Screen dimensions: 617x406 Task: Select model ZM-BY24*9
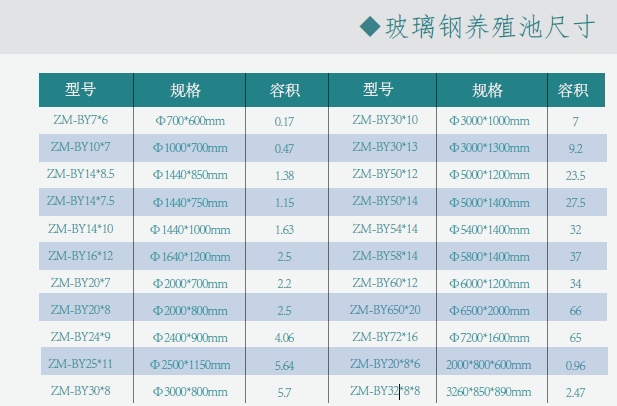point(80,337)
